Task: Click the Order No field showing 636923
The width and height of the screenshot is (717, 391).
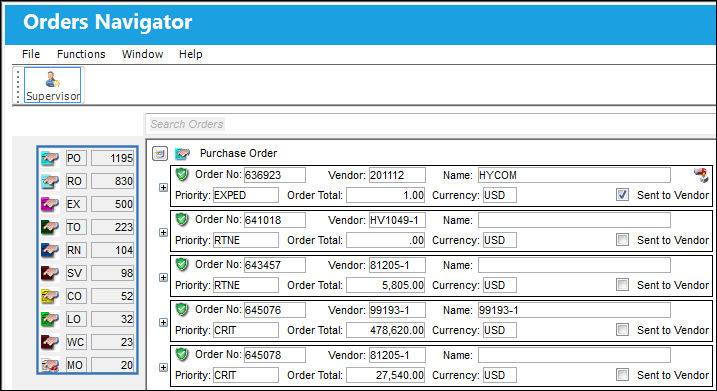Action: point(274,175)
